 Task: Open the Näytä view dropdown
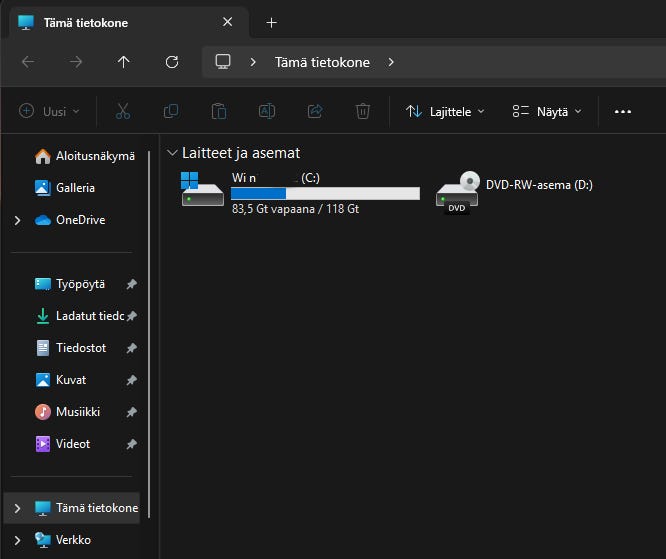(x=547, y=111)
